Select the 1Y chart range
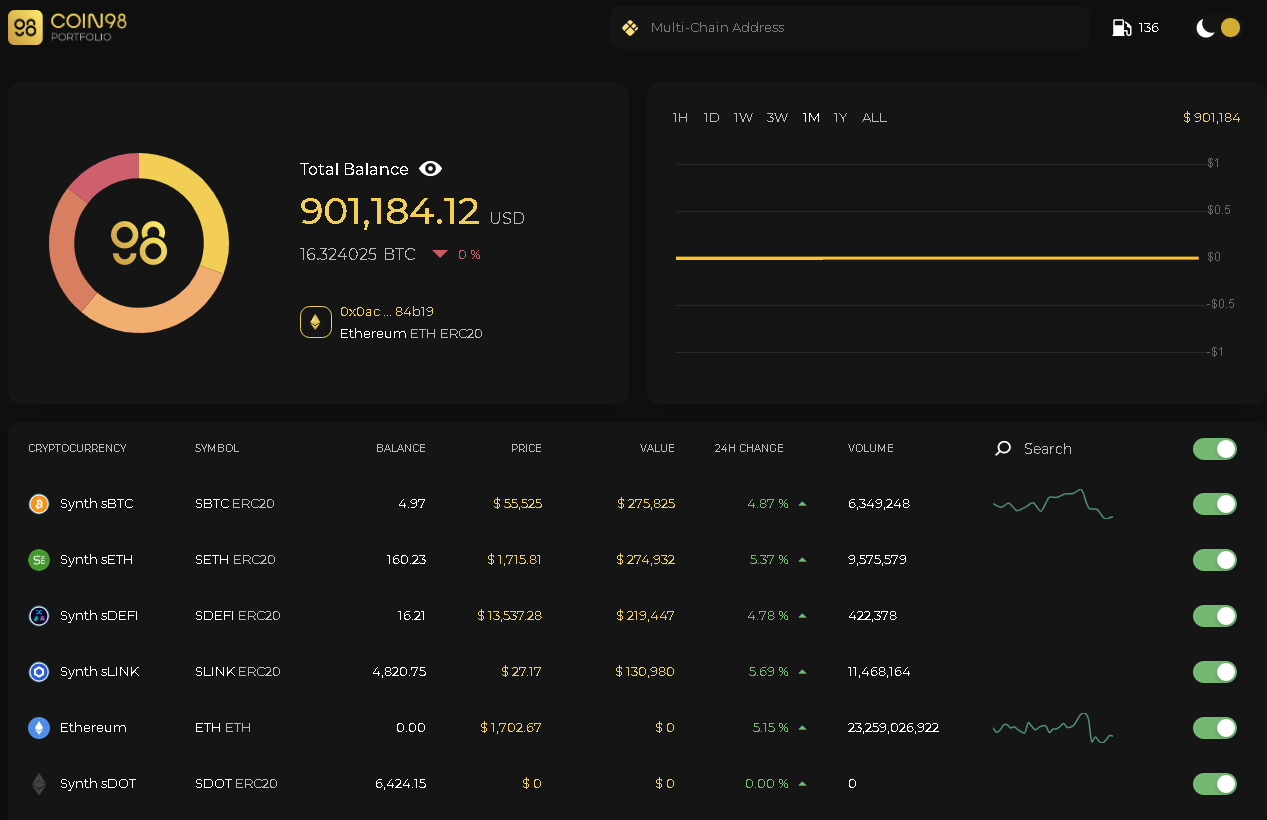This screenshot has height=820, width=1267. click(x=840, y=118)
